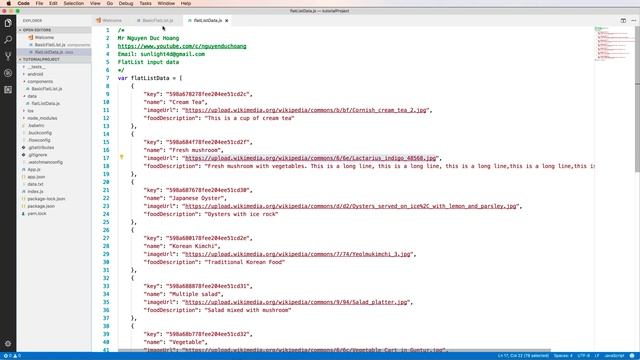Switch to the BasicFlatList.js tab
The height and width of the screenshot is (360, 640).
click(157, 20)
